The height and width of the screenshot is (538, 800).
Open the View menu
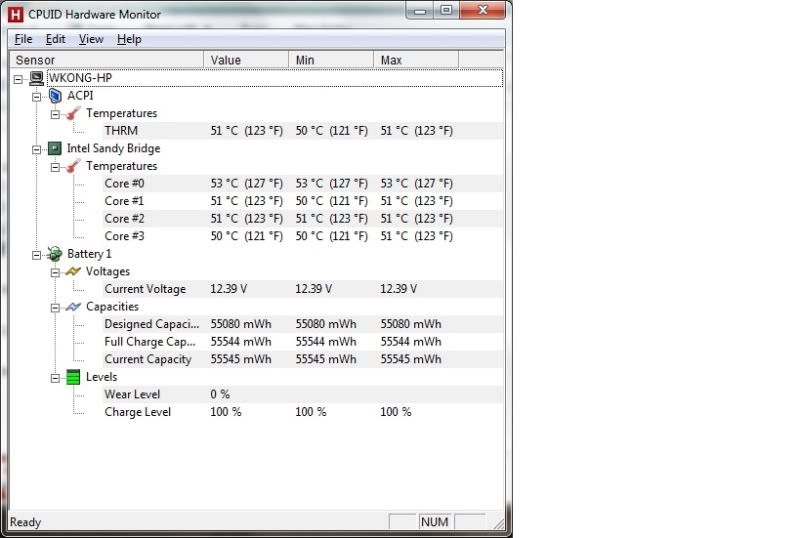click(91, 39)
